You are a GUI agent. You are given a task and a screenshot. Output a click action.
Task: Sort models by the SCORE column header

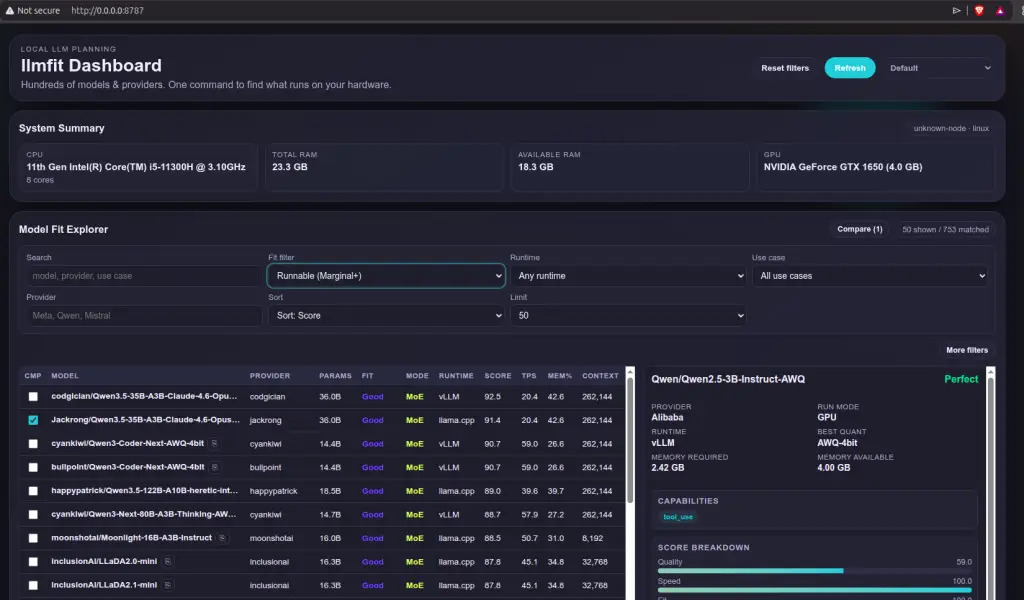[x=497, y=376]
